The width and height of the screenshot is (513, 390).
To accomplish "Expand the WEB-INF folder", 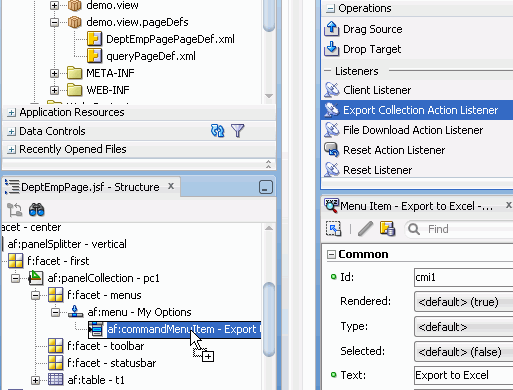I will 55,90.
